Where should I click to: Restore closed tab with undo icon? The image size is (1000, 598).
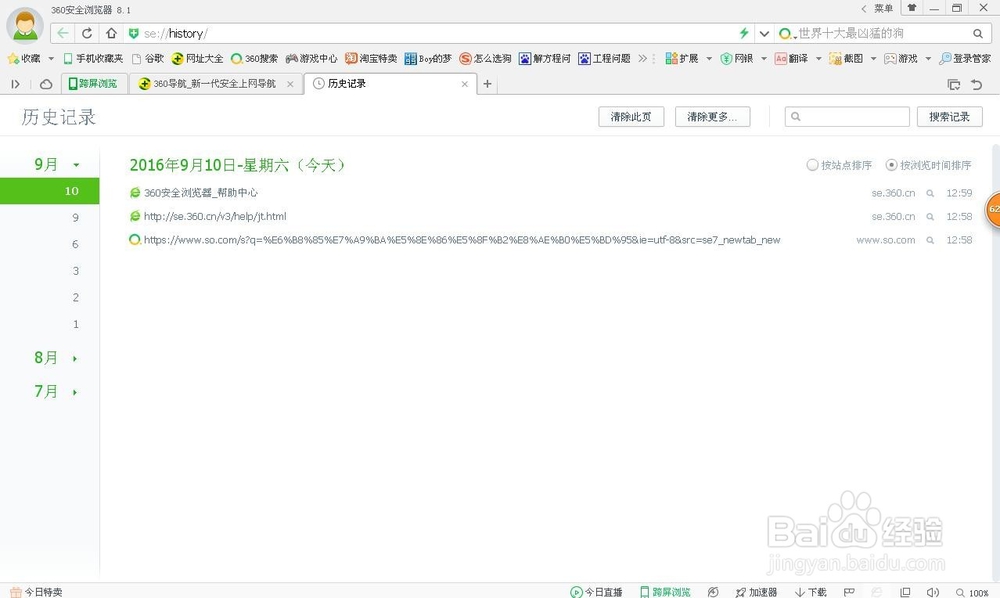tap(976, 84)
